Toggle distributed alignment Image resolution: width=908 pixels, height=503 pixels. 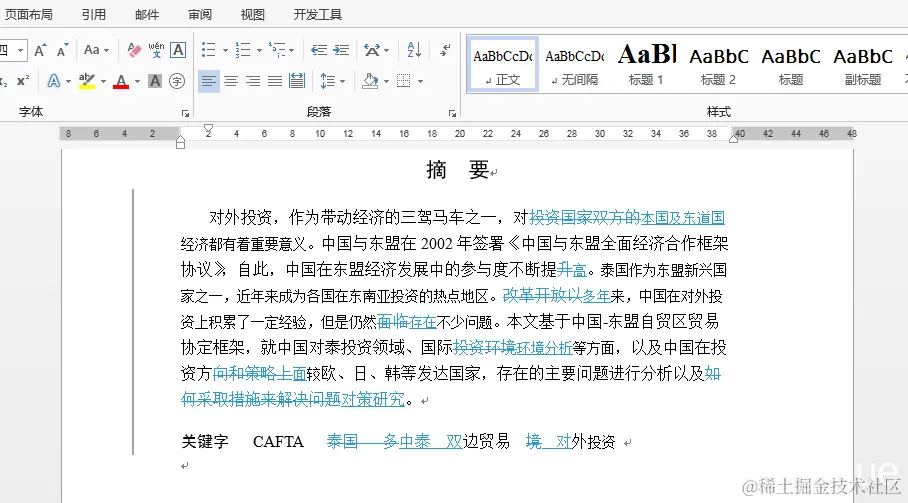tap(297, 81)
